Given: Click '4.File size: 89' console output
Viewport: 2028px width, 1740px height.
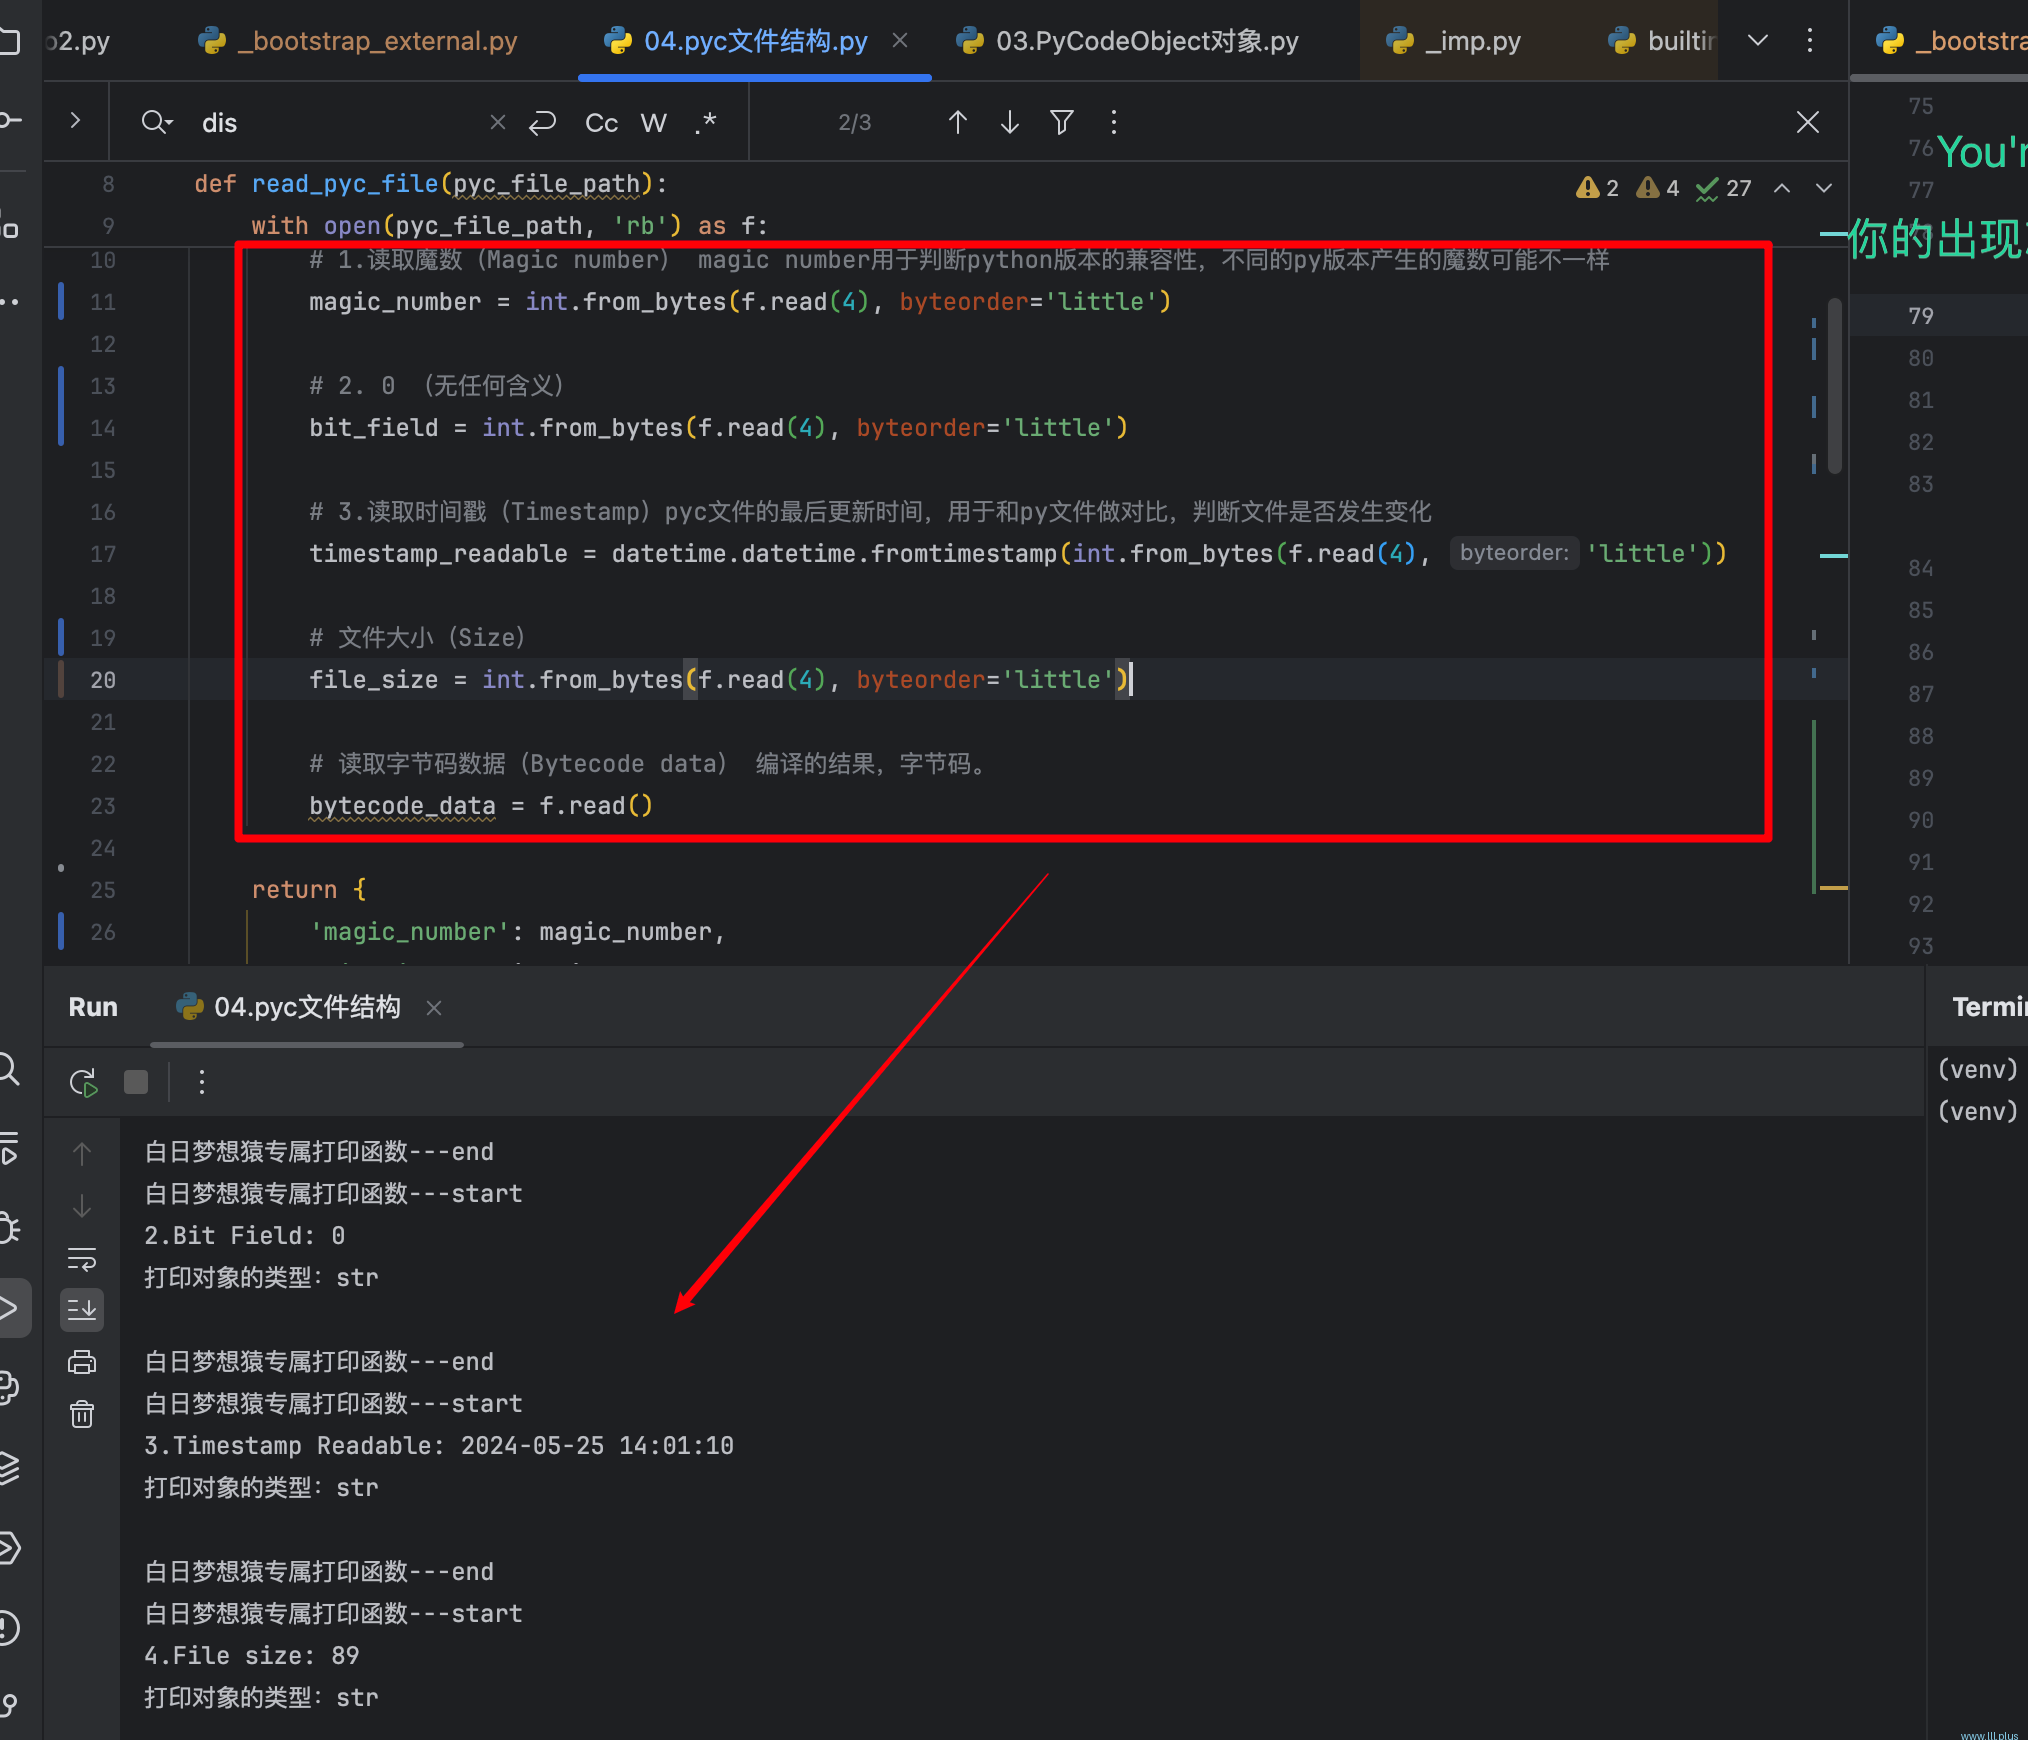Looking at the screenshot, I should pyautogui.click(x=252, y=1656).
